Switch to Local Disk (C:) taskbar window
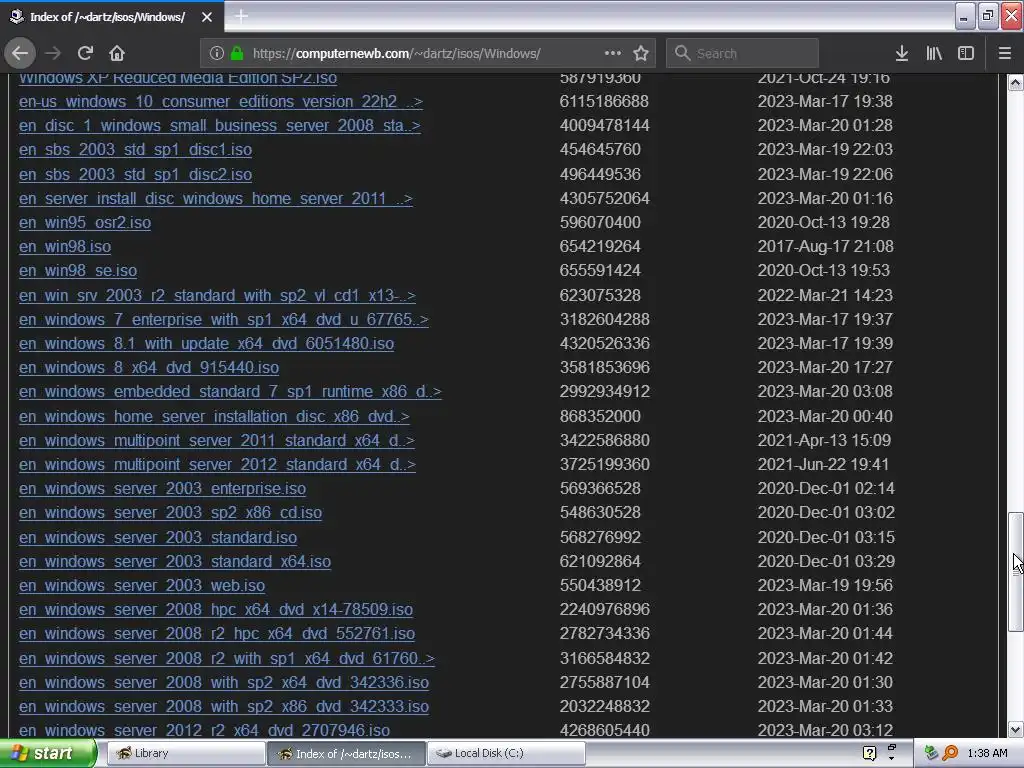Screen dimensions: 1024x768 [x=506, y=753]
